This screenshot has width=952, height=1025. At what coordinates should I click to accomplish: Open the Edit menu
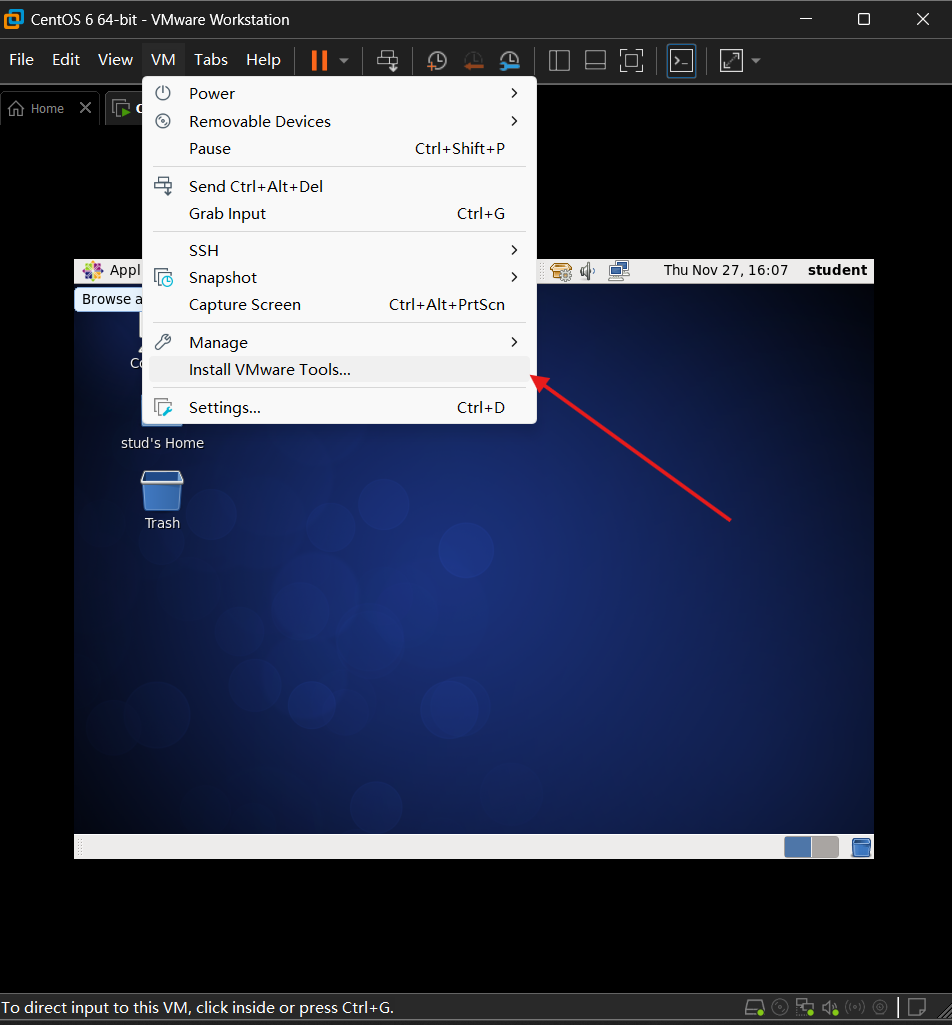pos(66,59)
